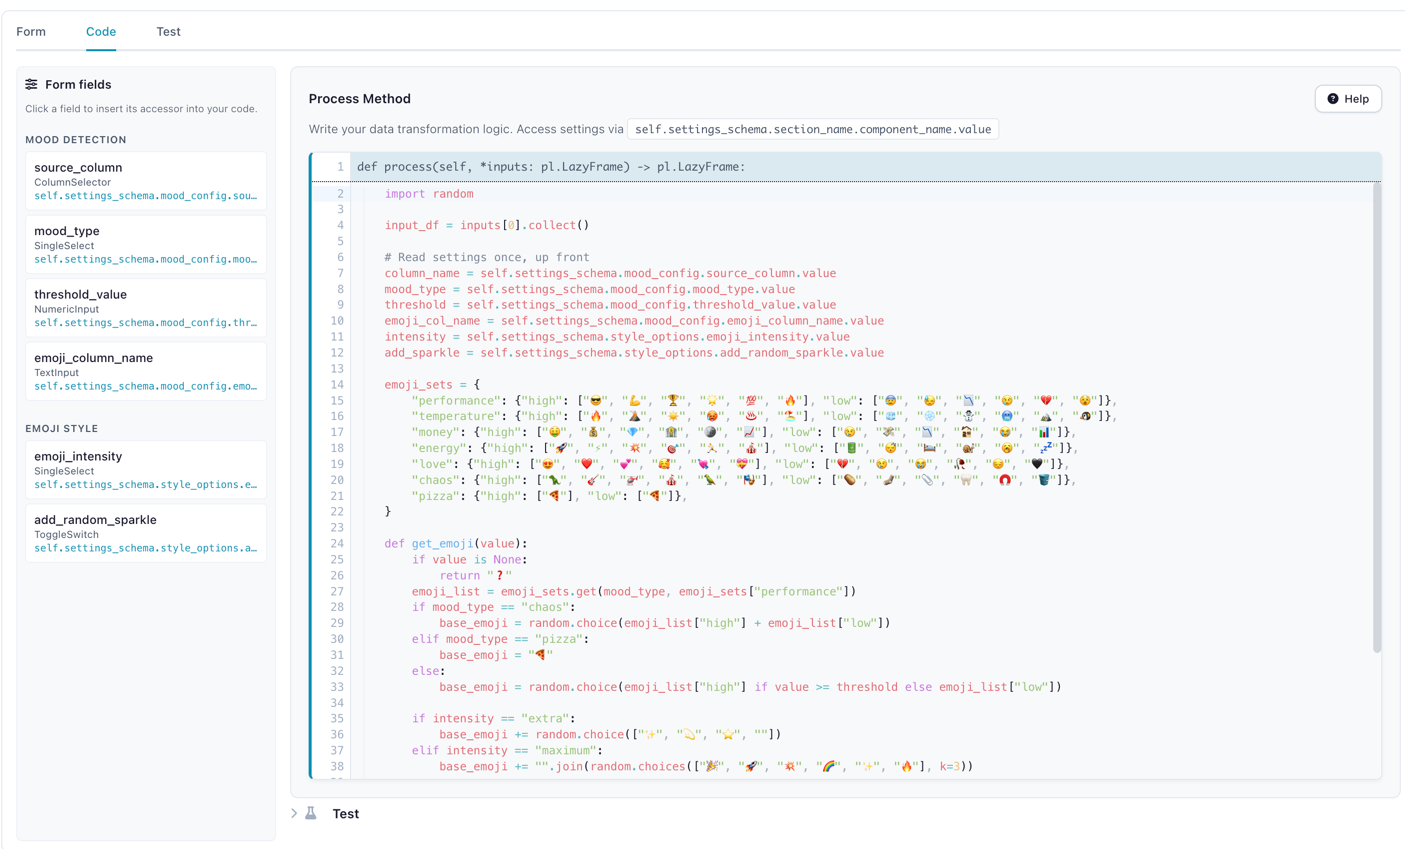The height and width of the screenshot is (849, 1405).
Task: Click the EMOJI STYLE section label
Action: pos(62,429)
